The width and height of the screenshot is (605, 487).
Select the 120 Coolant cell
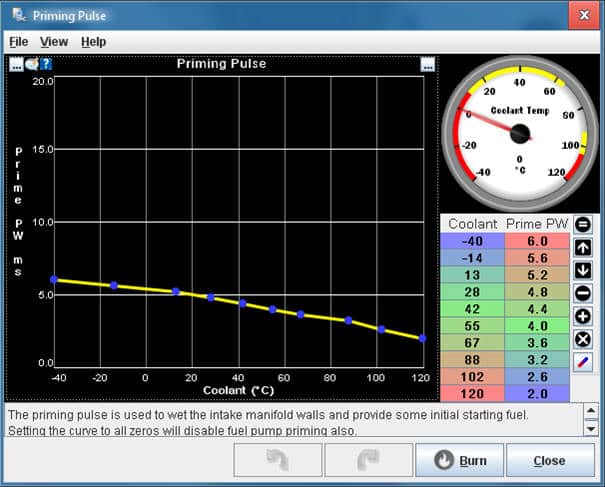473,394
